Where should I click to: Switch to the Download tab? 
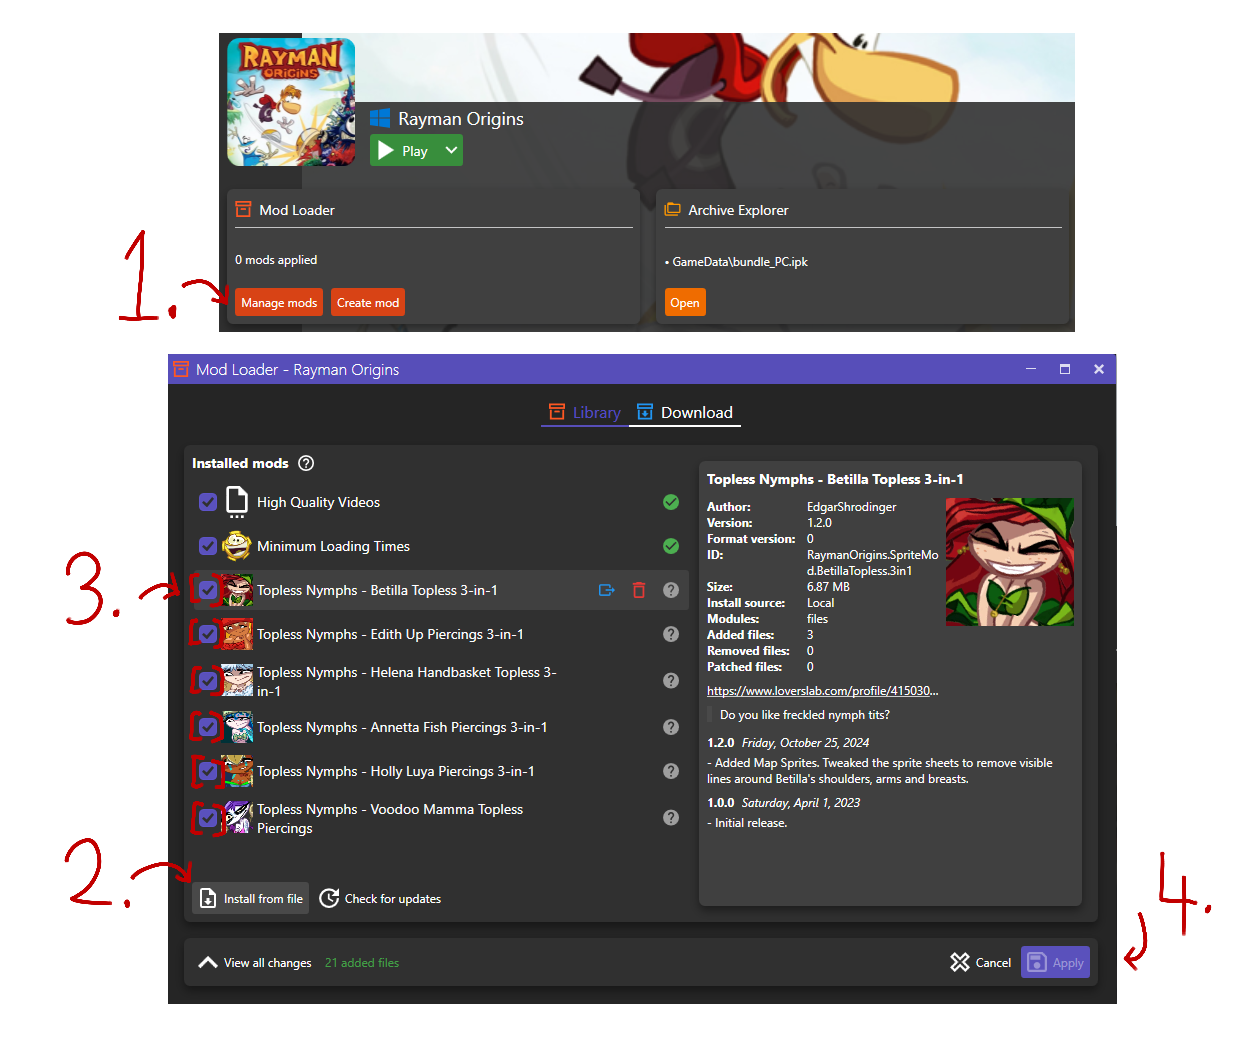685,413
